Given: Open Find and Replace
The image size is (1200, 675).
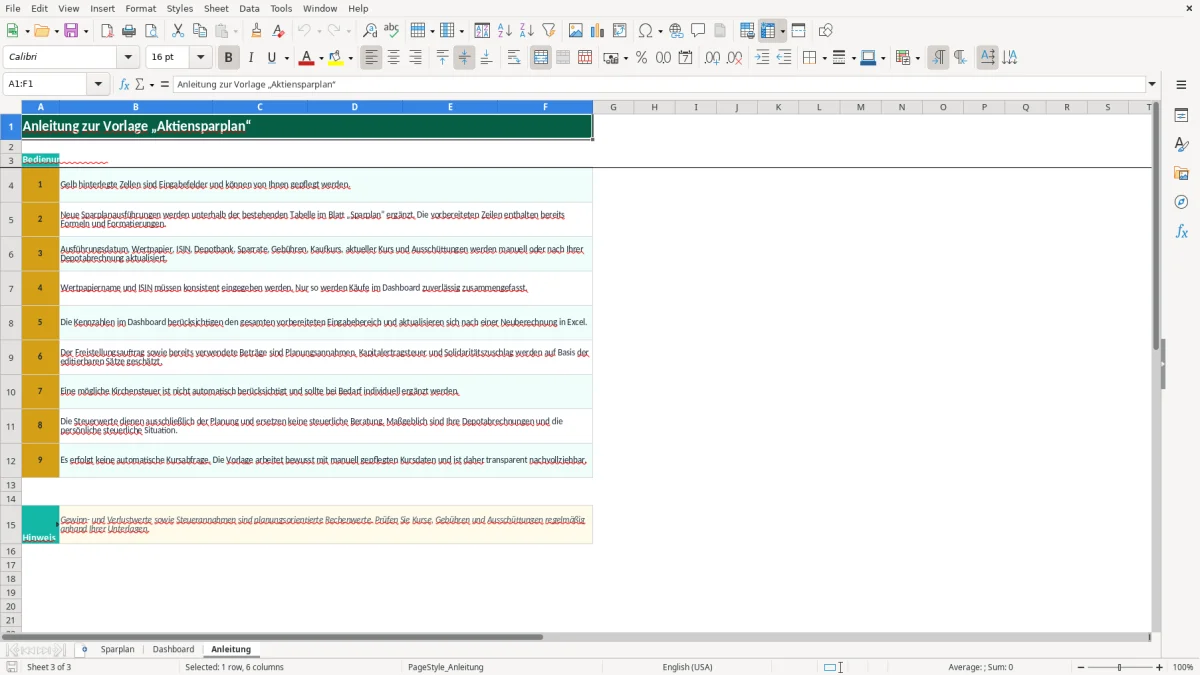Looking at the screenshot, I should (370, 31).
